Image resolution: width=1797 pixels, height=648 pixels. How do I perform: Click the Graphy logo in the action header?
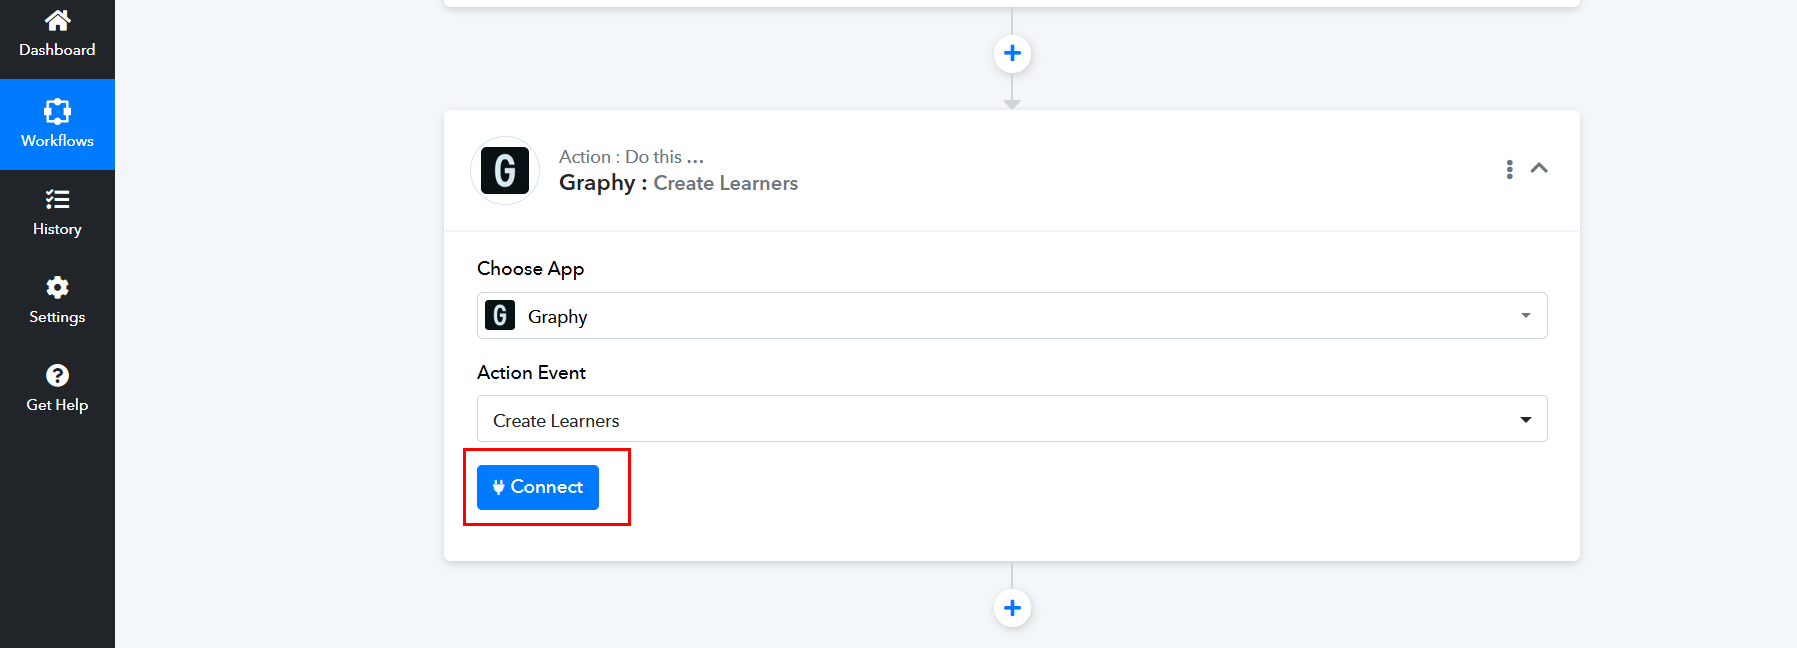click(x=505, y=170)
